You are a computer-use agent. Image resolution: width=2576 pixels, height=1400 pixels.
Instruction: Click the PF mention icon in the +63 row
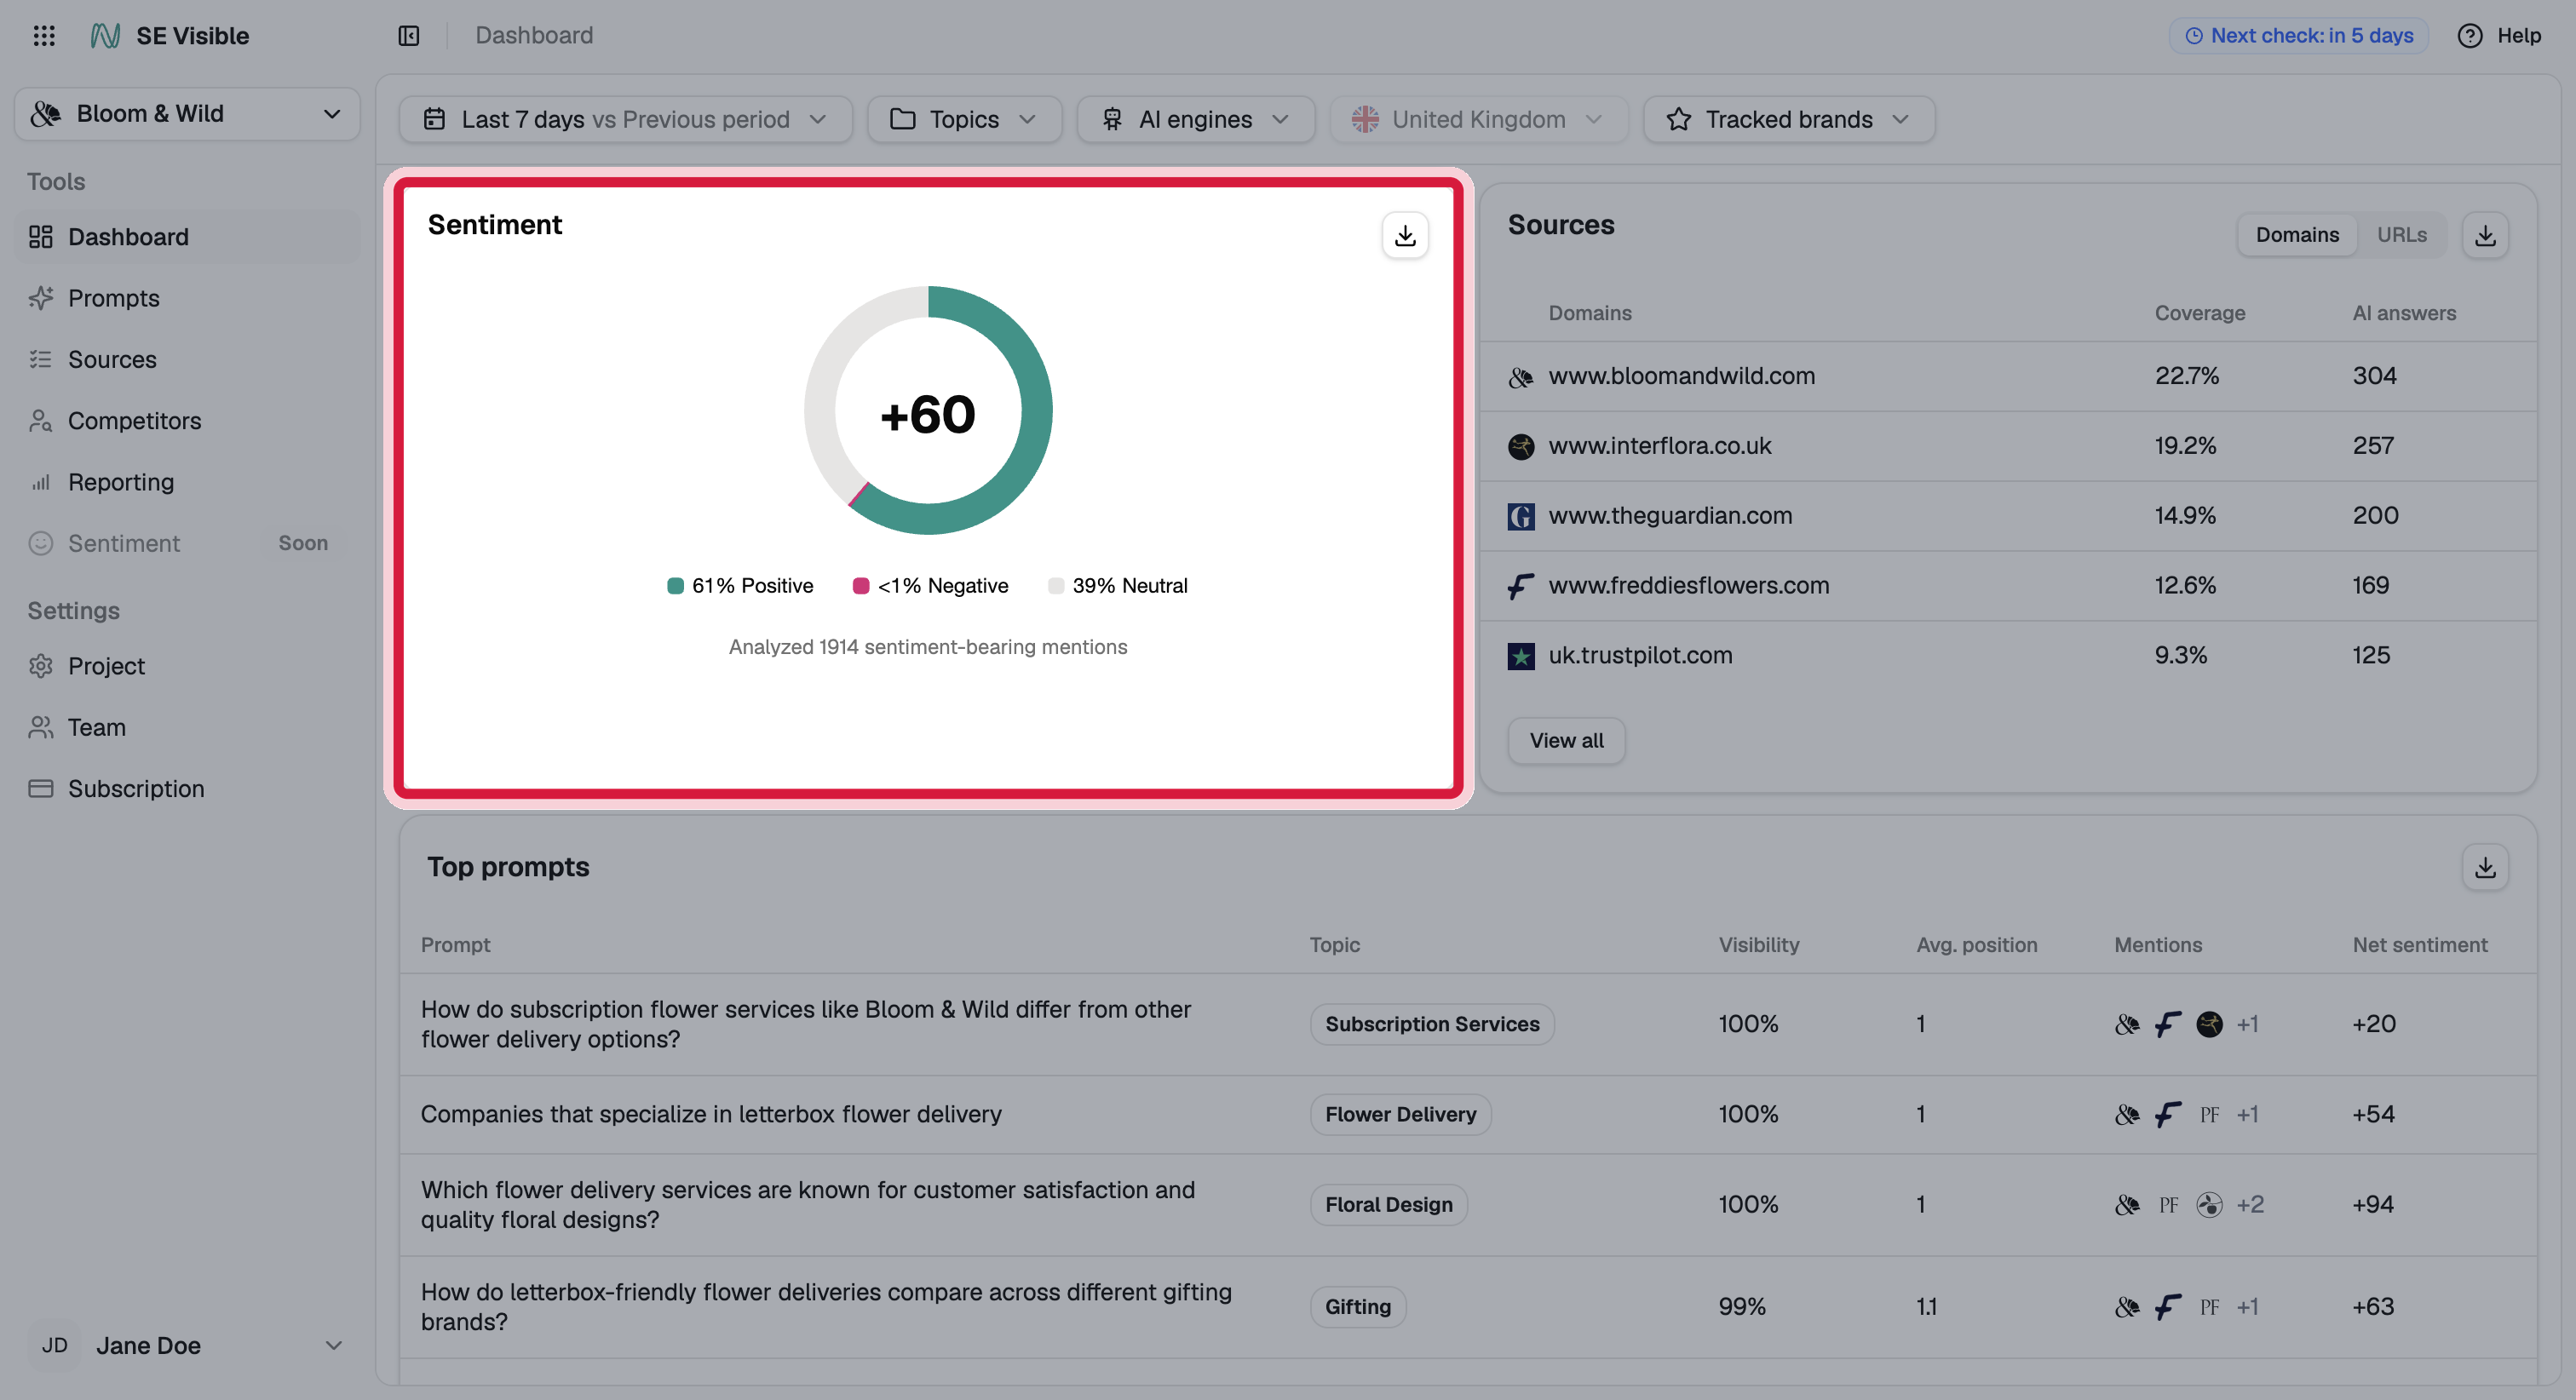tap(2209, 1307)
